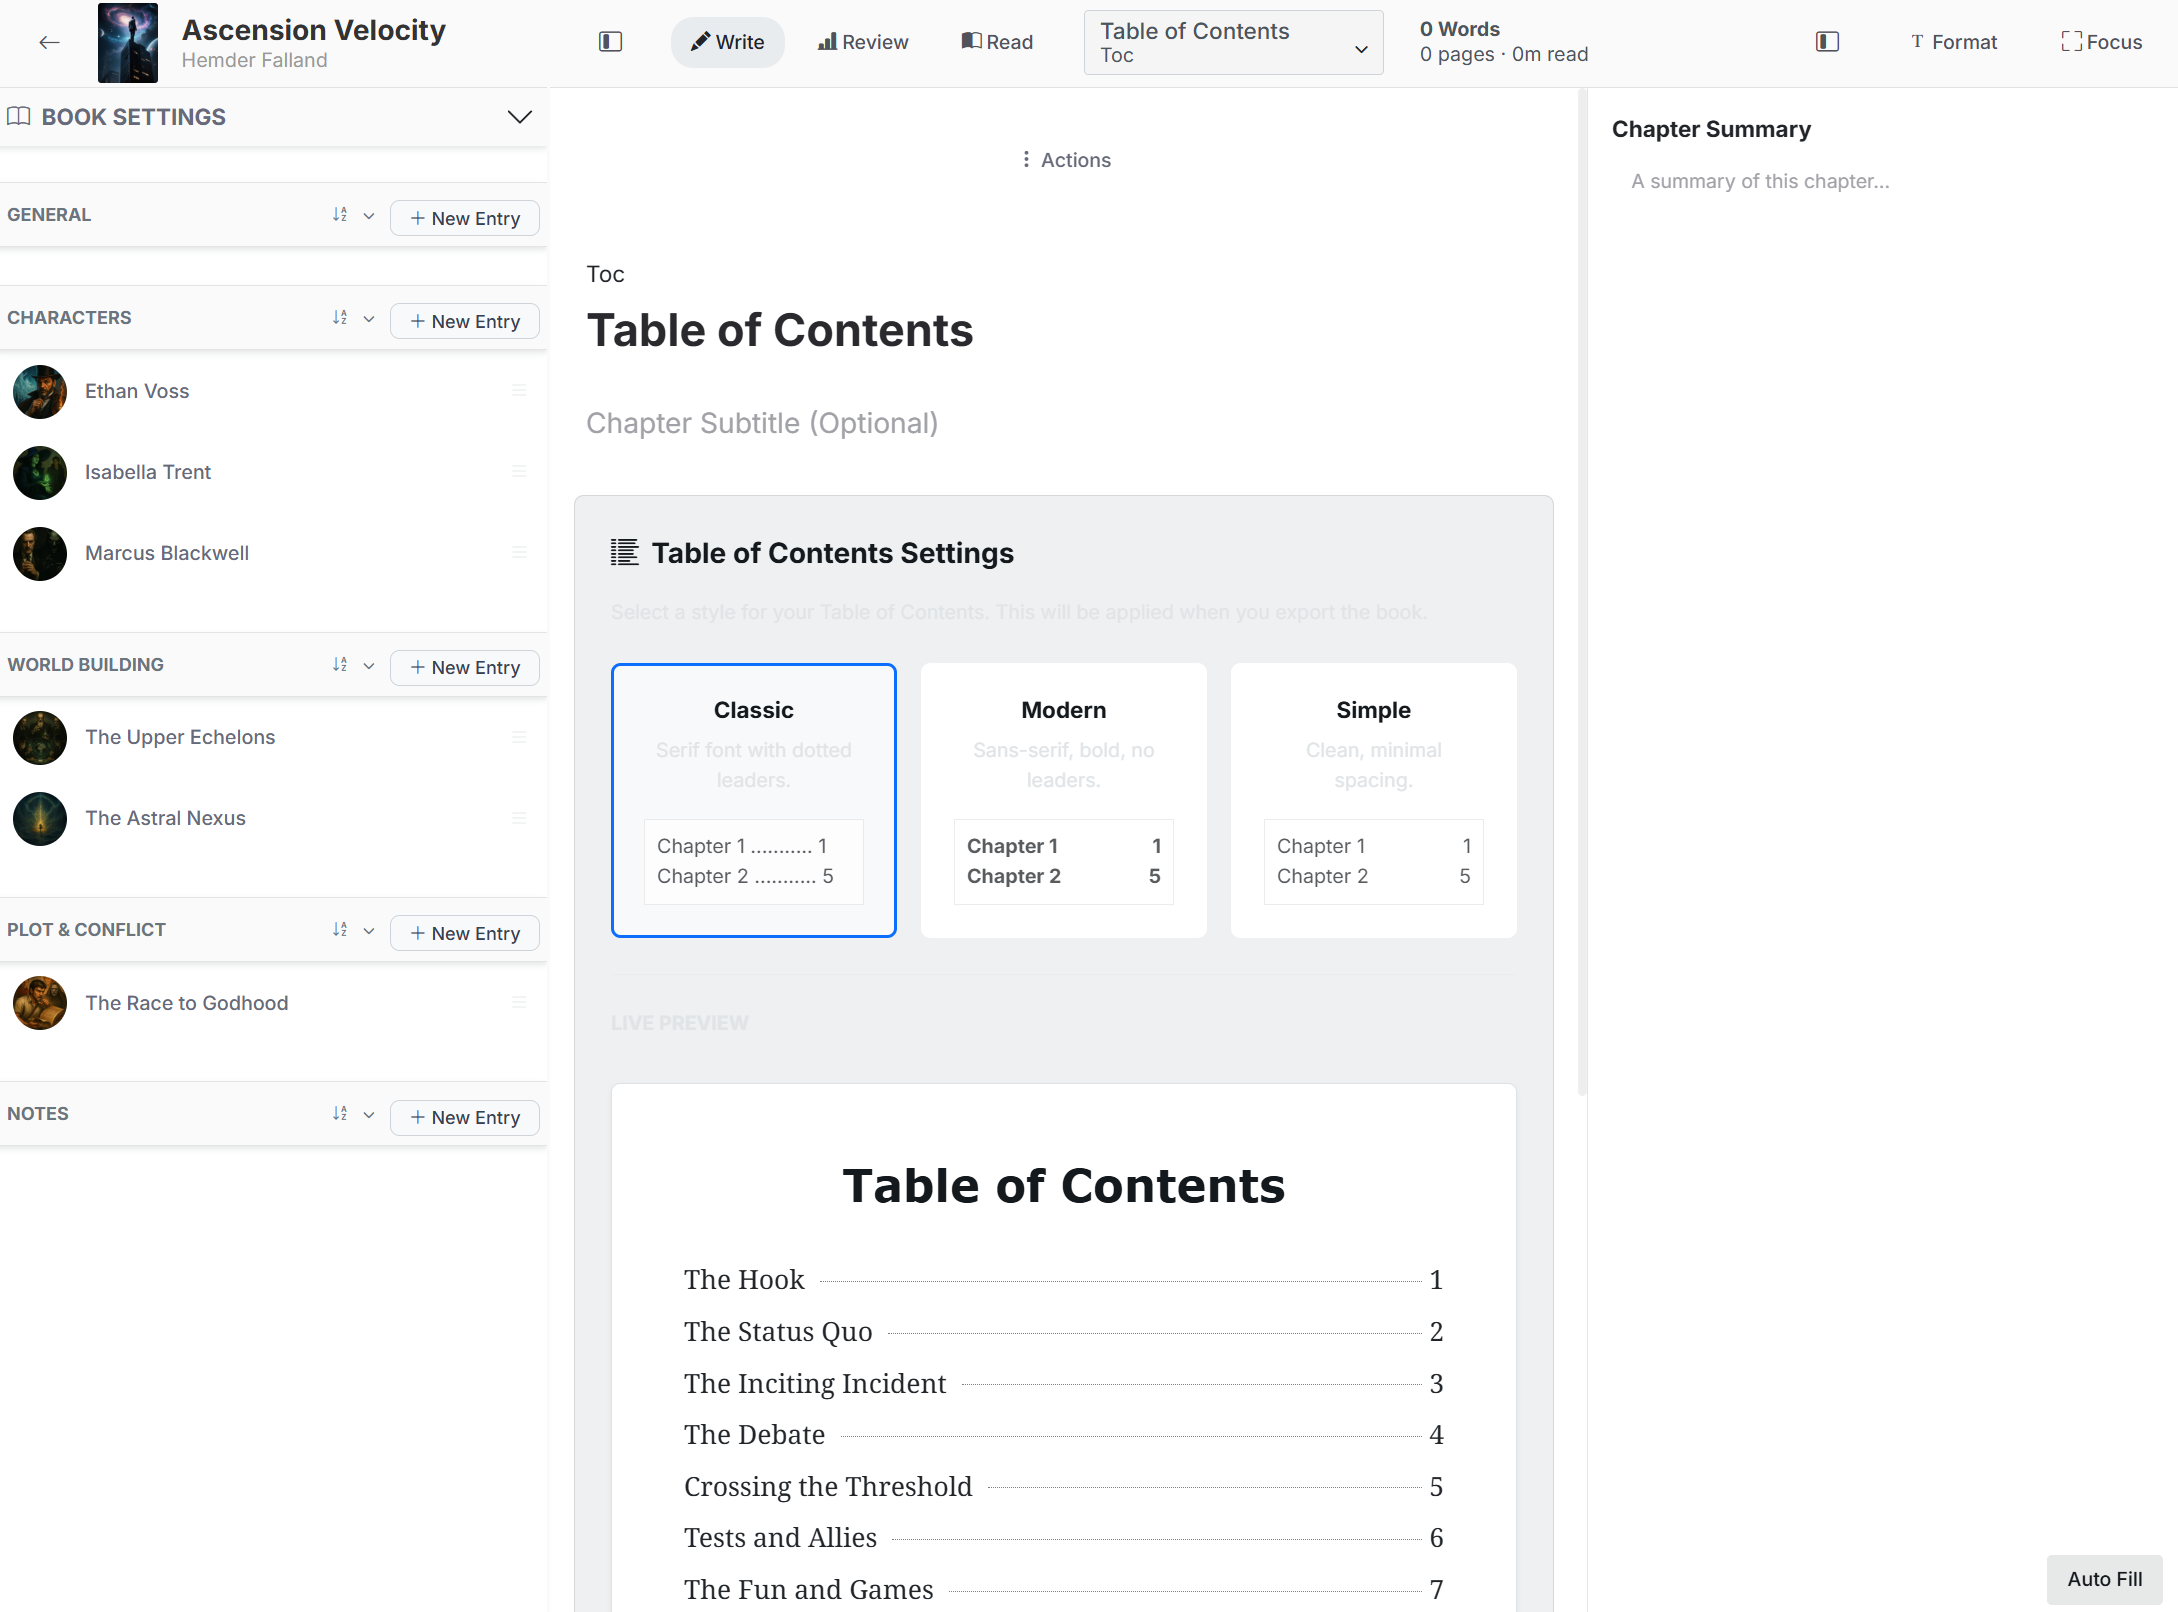
Task: Select the Simple table of contents style
Action: (x=1374, y=800)
